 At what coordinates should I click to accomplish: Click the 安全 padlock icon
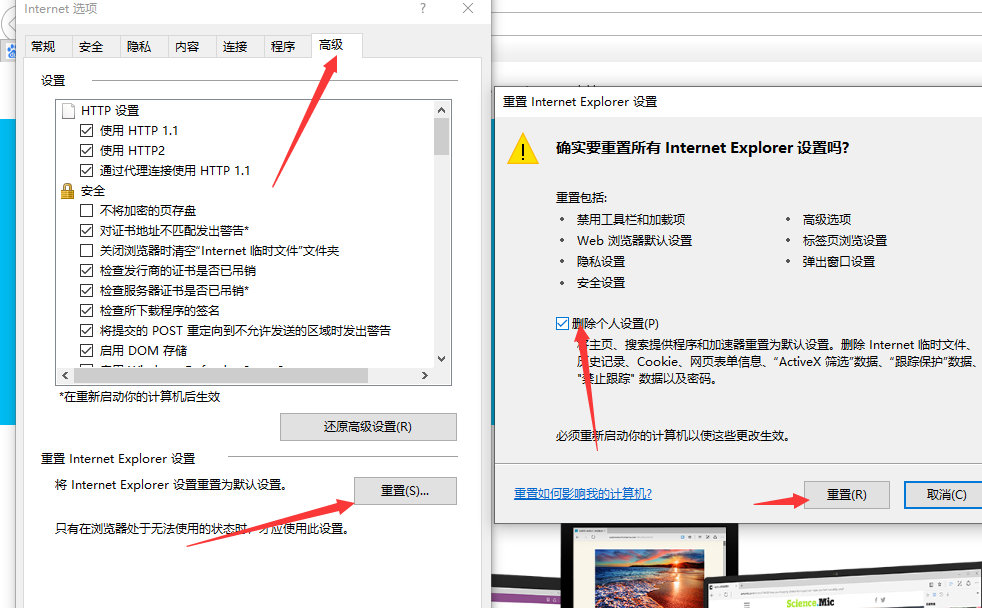tap(68, 191)
